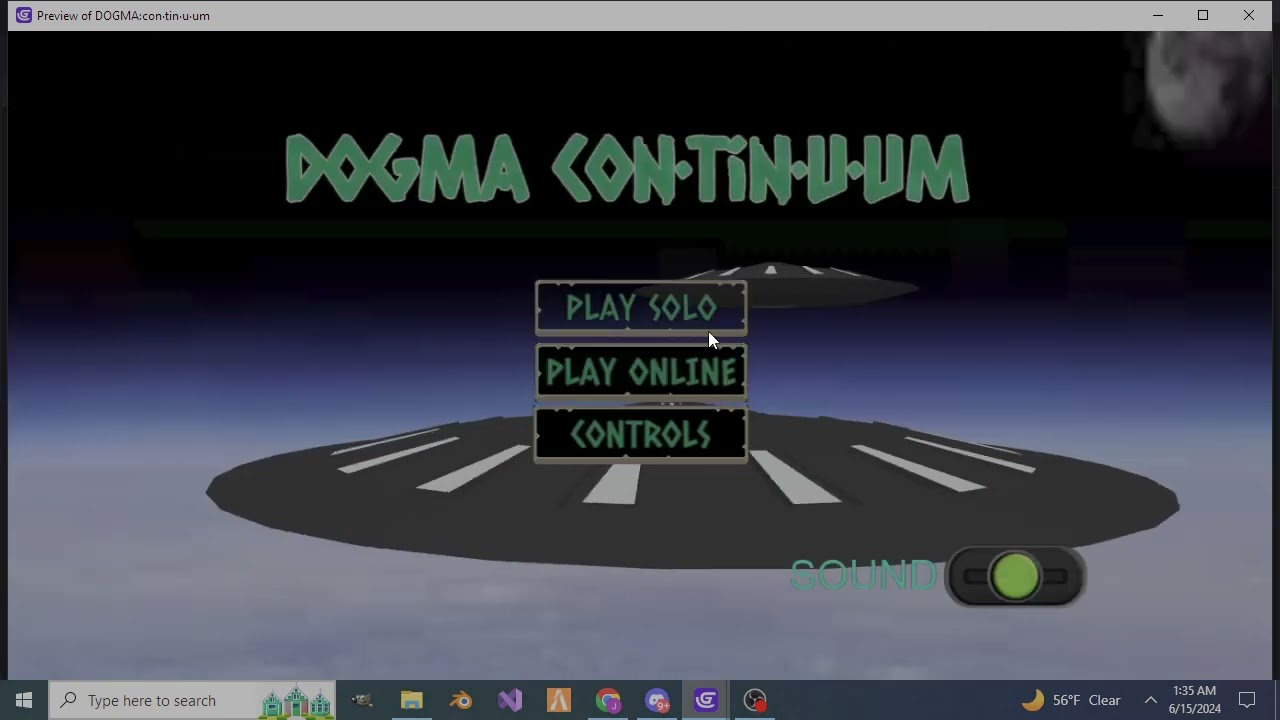
Task: Open File Explorer from the taskbar
Action: [x=412, y=700]
